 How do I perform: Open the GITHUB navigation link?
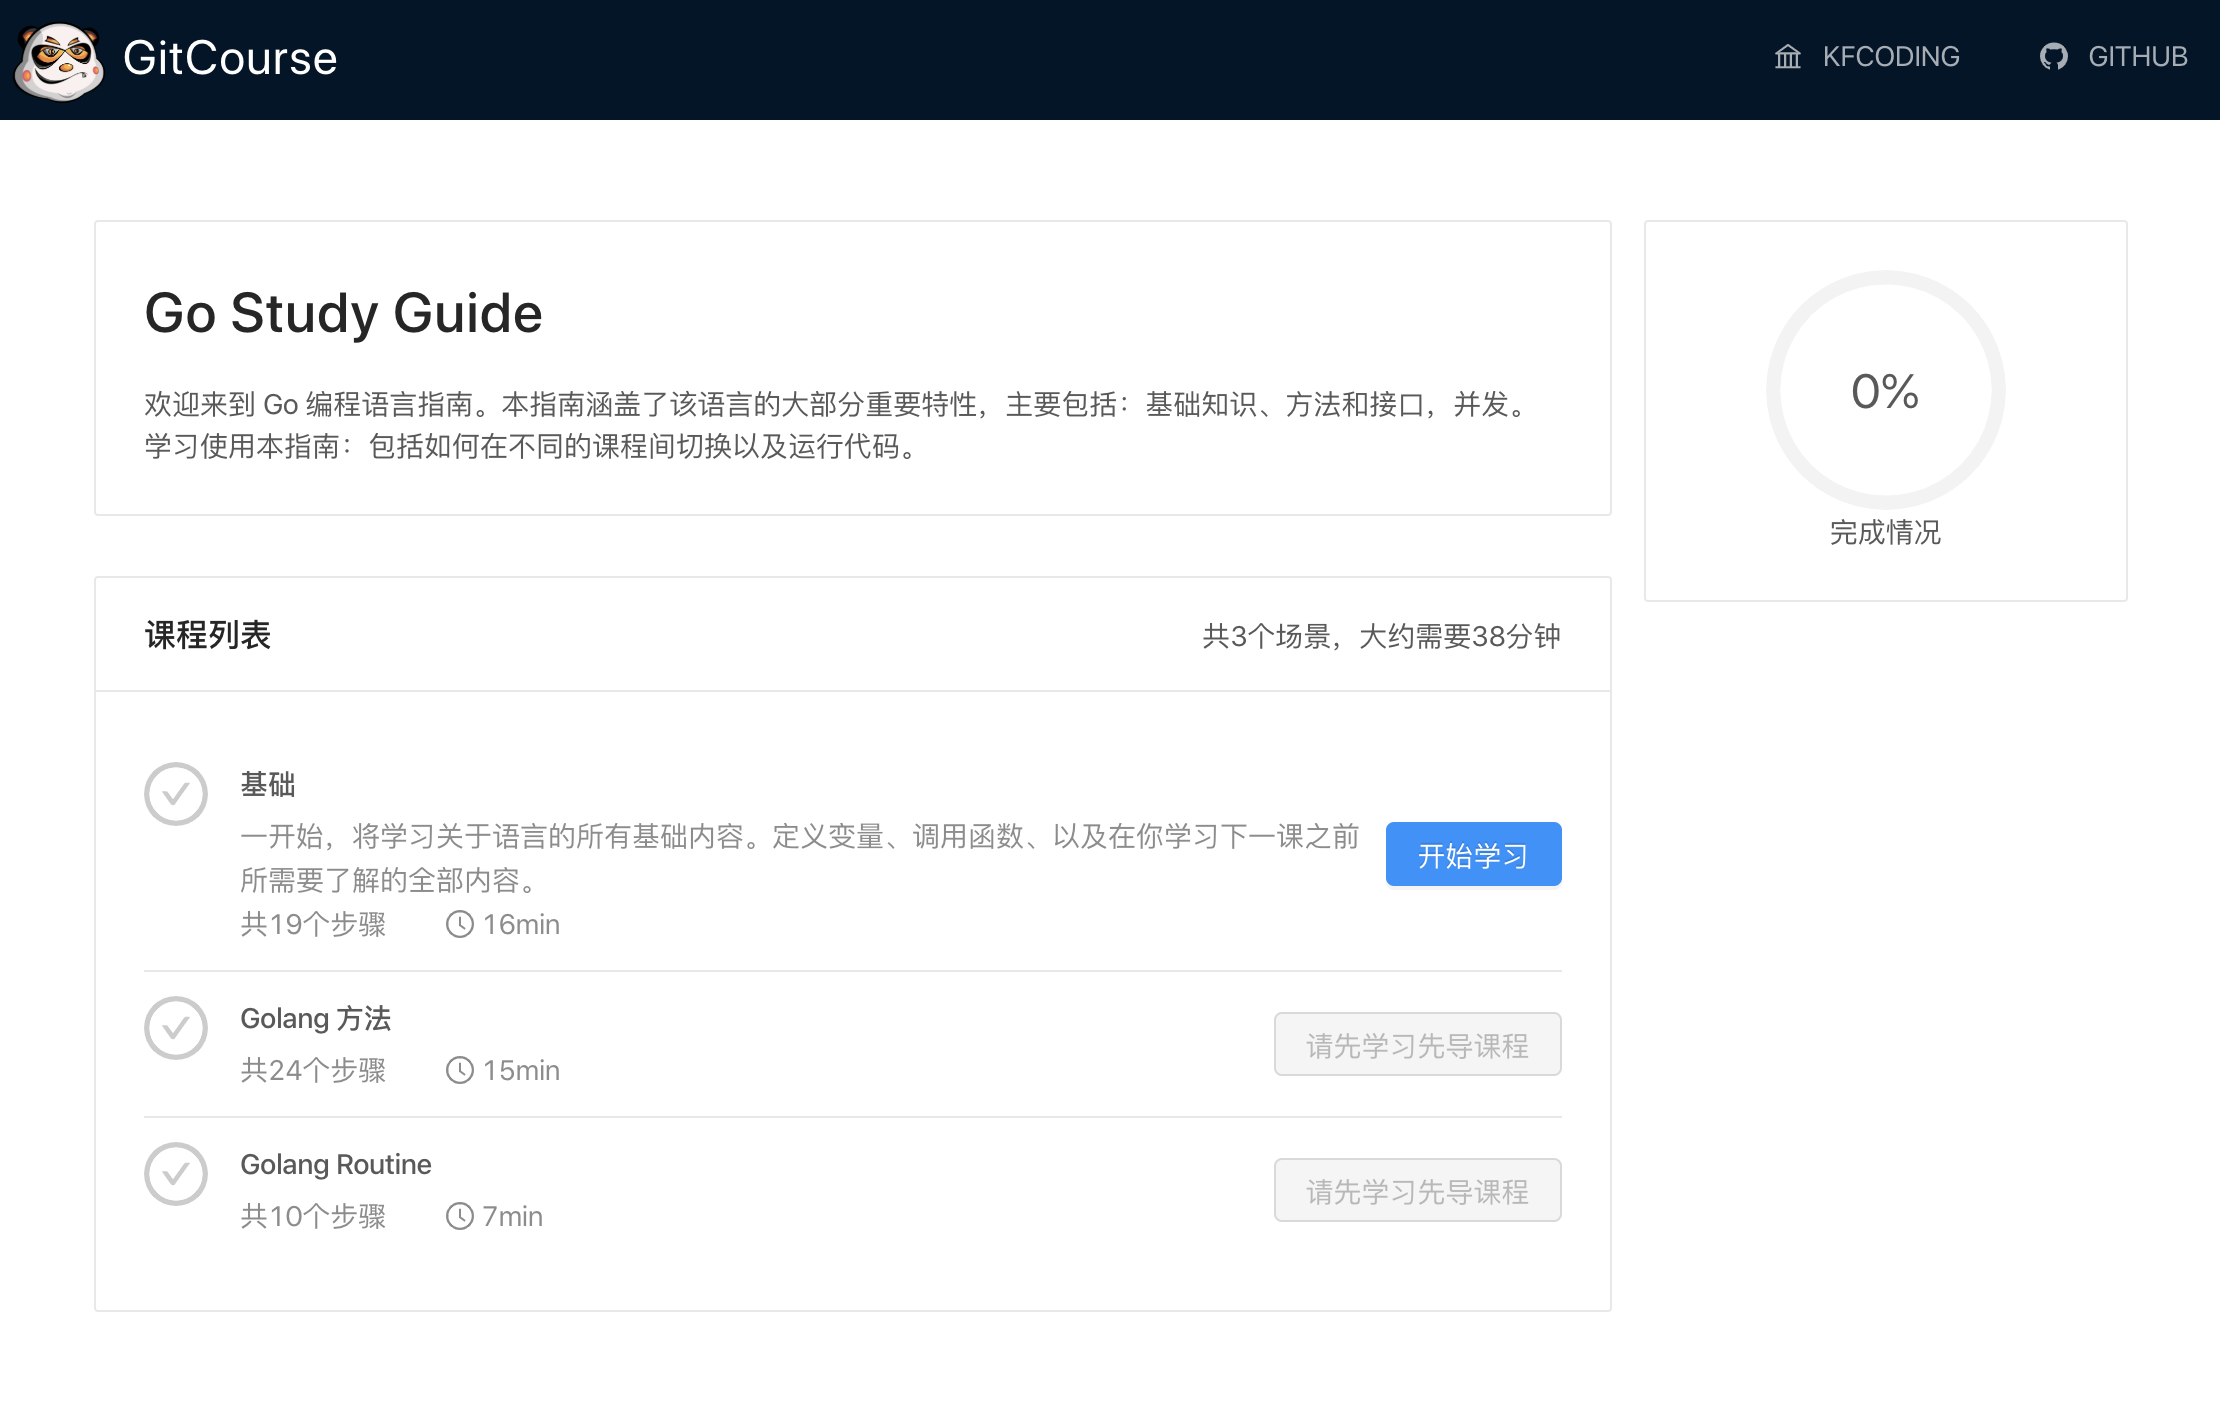(x=2114, y=57)
